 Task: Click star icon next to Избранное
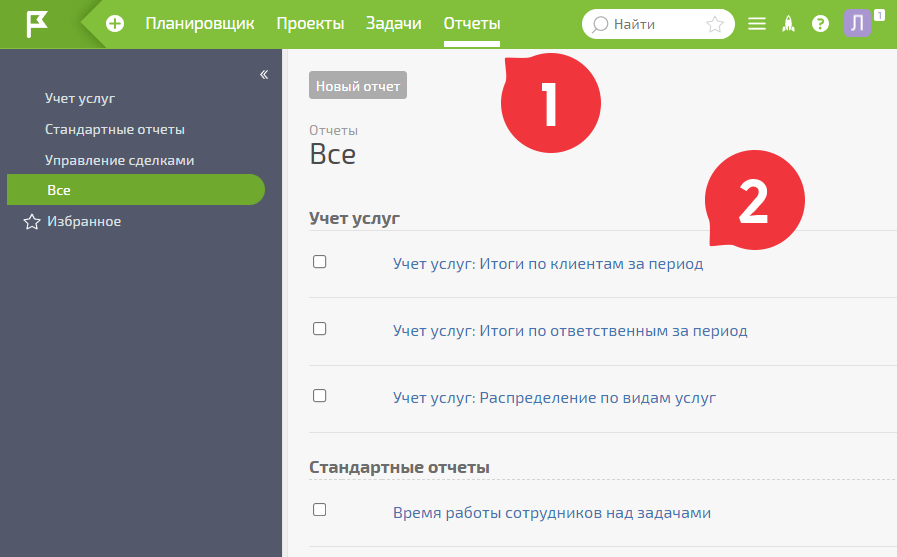click(32, 222)
